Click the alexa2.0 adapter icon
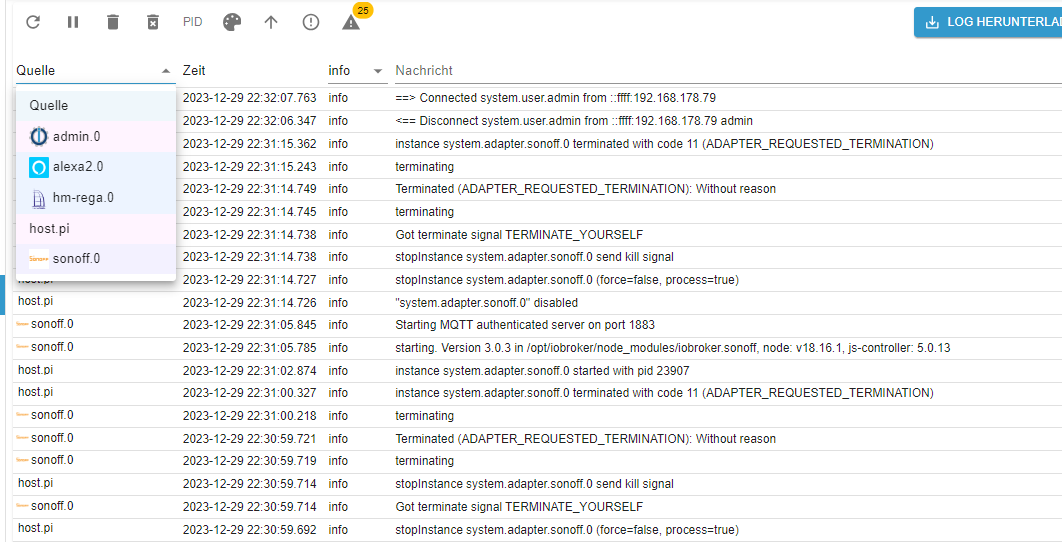The image size is (1062, 542). point(39,167)
